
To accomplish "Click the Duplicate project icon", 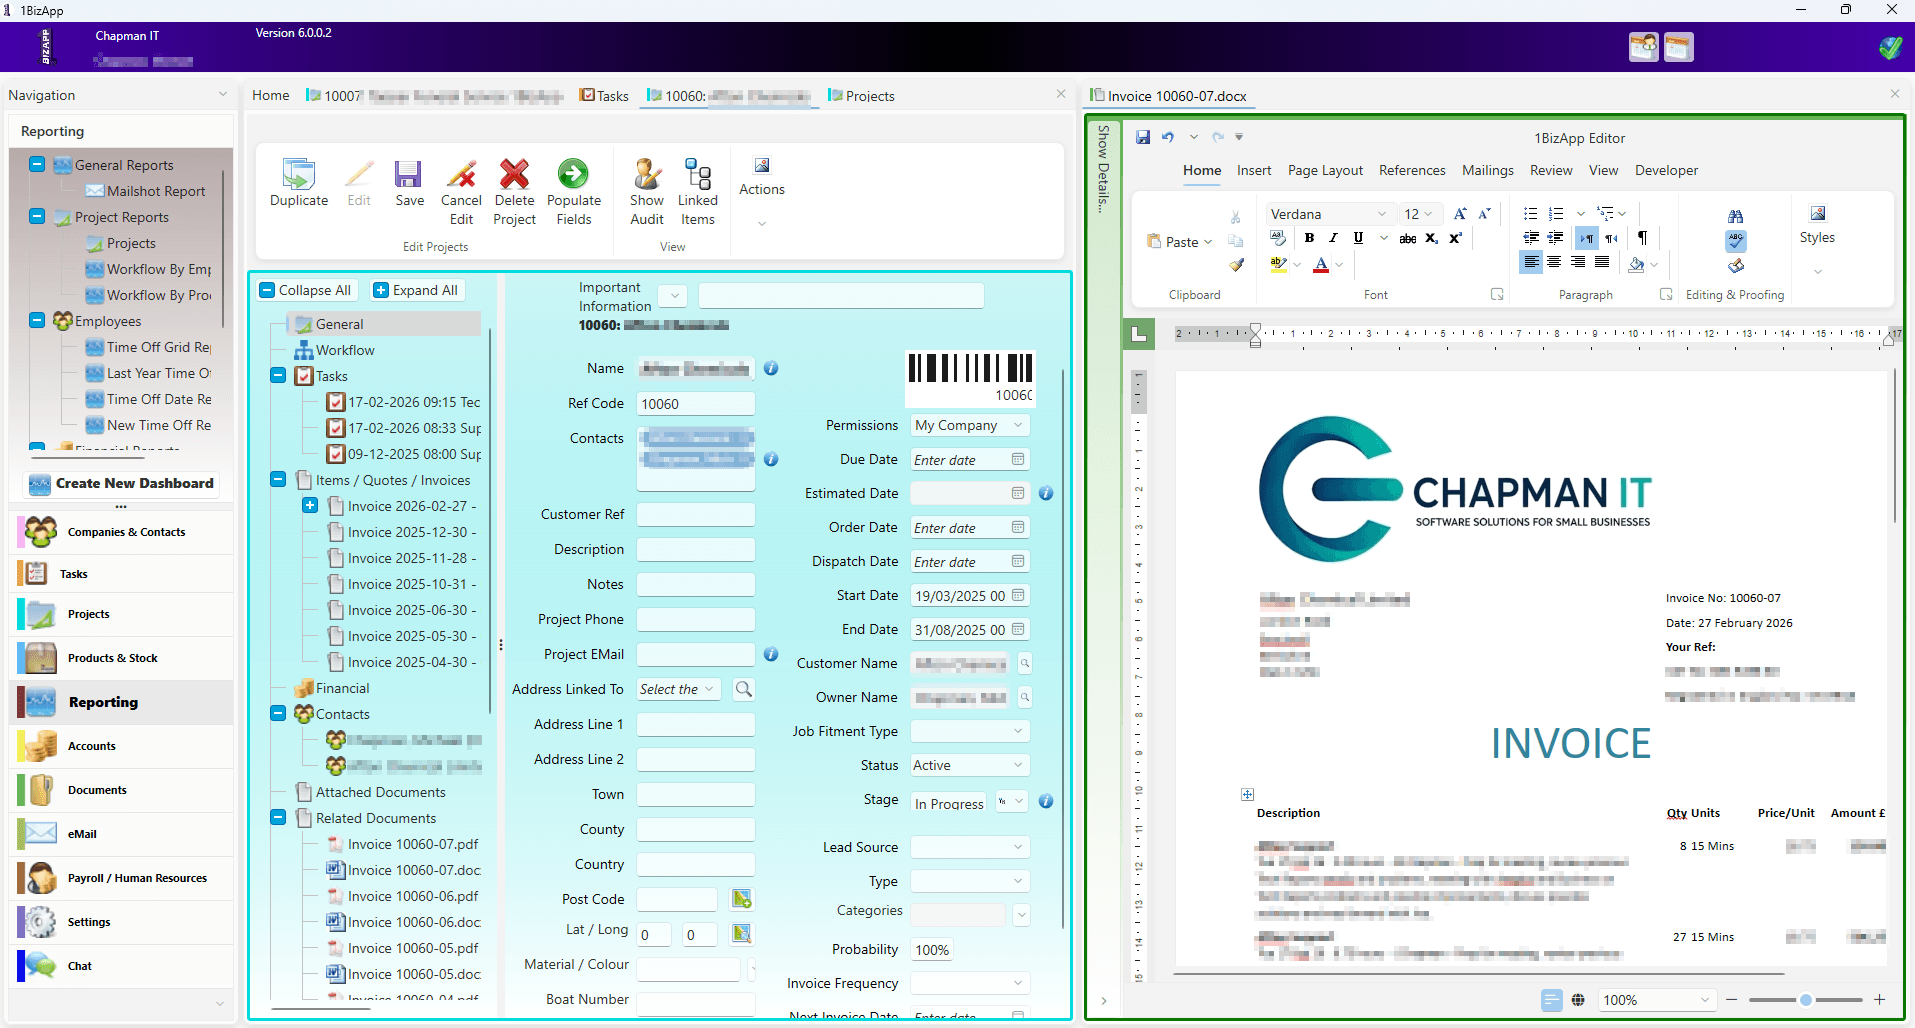I will click(x=298, y=174).
